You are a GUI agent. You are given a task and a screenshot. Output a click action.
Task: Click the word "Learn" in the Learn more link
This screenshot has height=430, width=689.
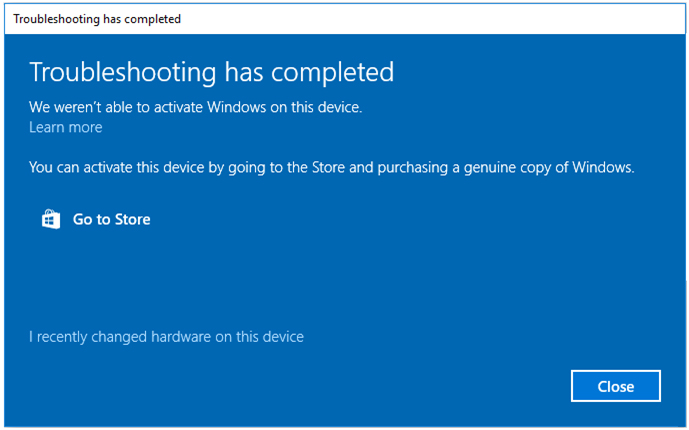[x=46, y=127]
